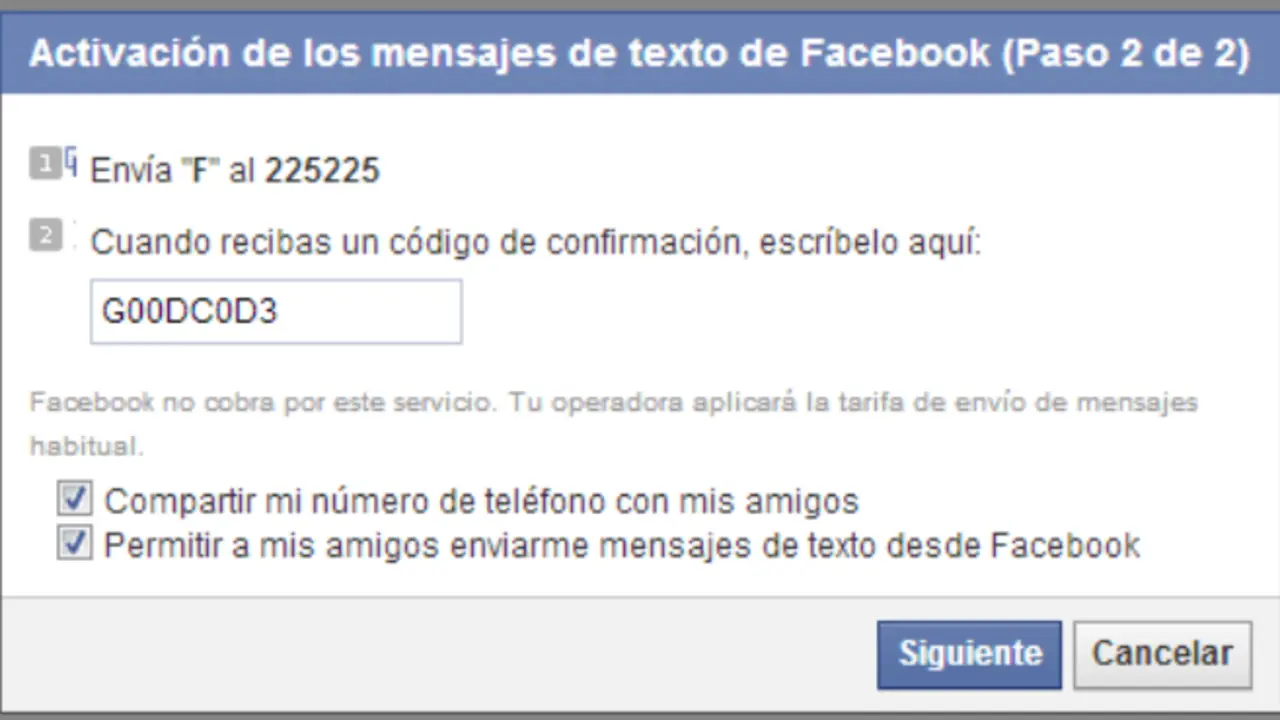Focus the confirmation code field containing G00DC0D3
This screenshot has height=720, width=1280.
click(276, 312)
